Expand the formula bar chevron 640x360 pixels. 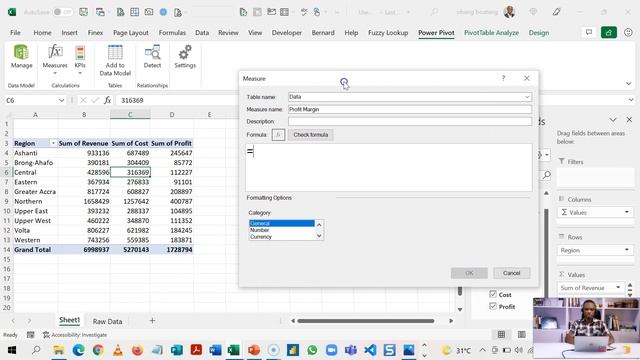[x=631, y=100]
